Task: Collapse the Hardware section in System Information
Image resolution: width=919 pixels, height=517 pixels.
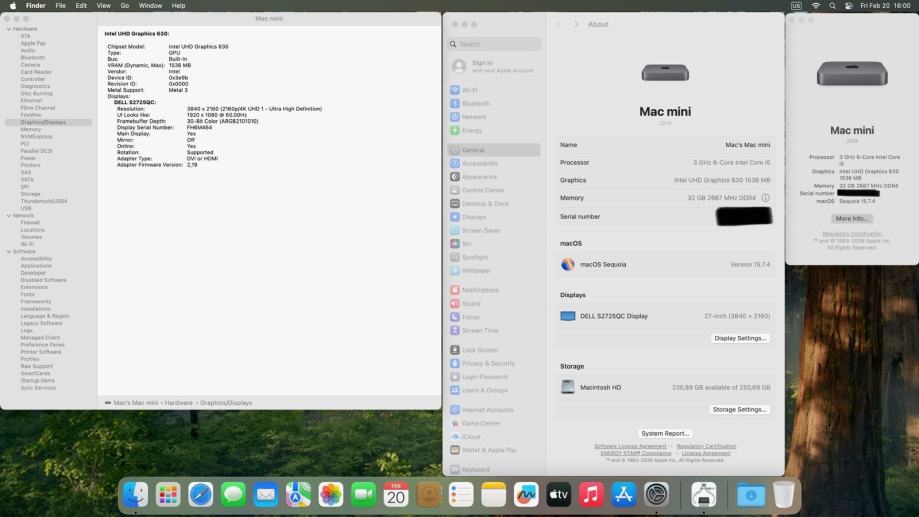Action: tap(9, 29)
